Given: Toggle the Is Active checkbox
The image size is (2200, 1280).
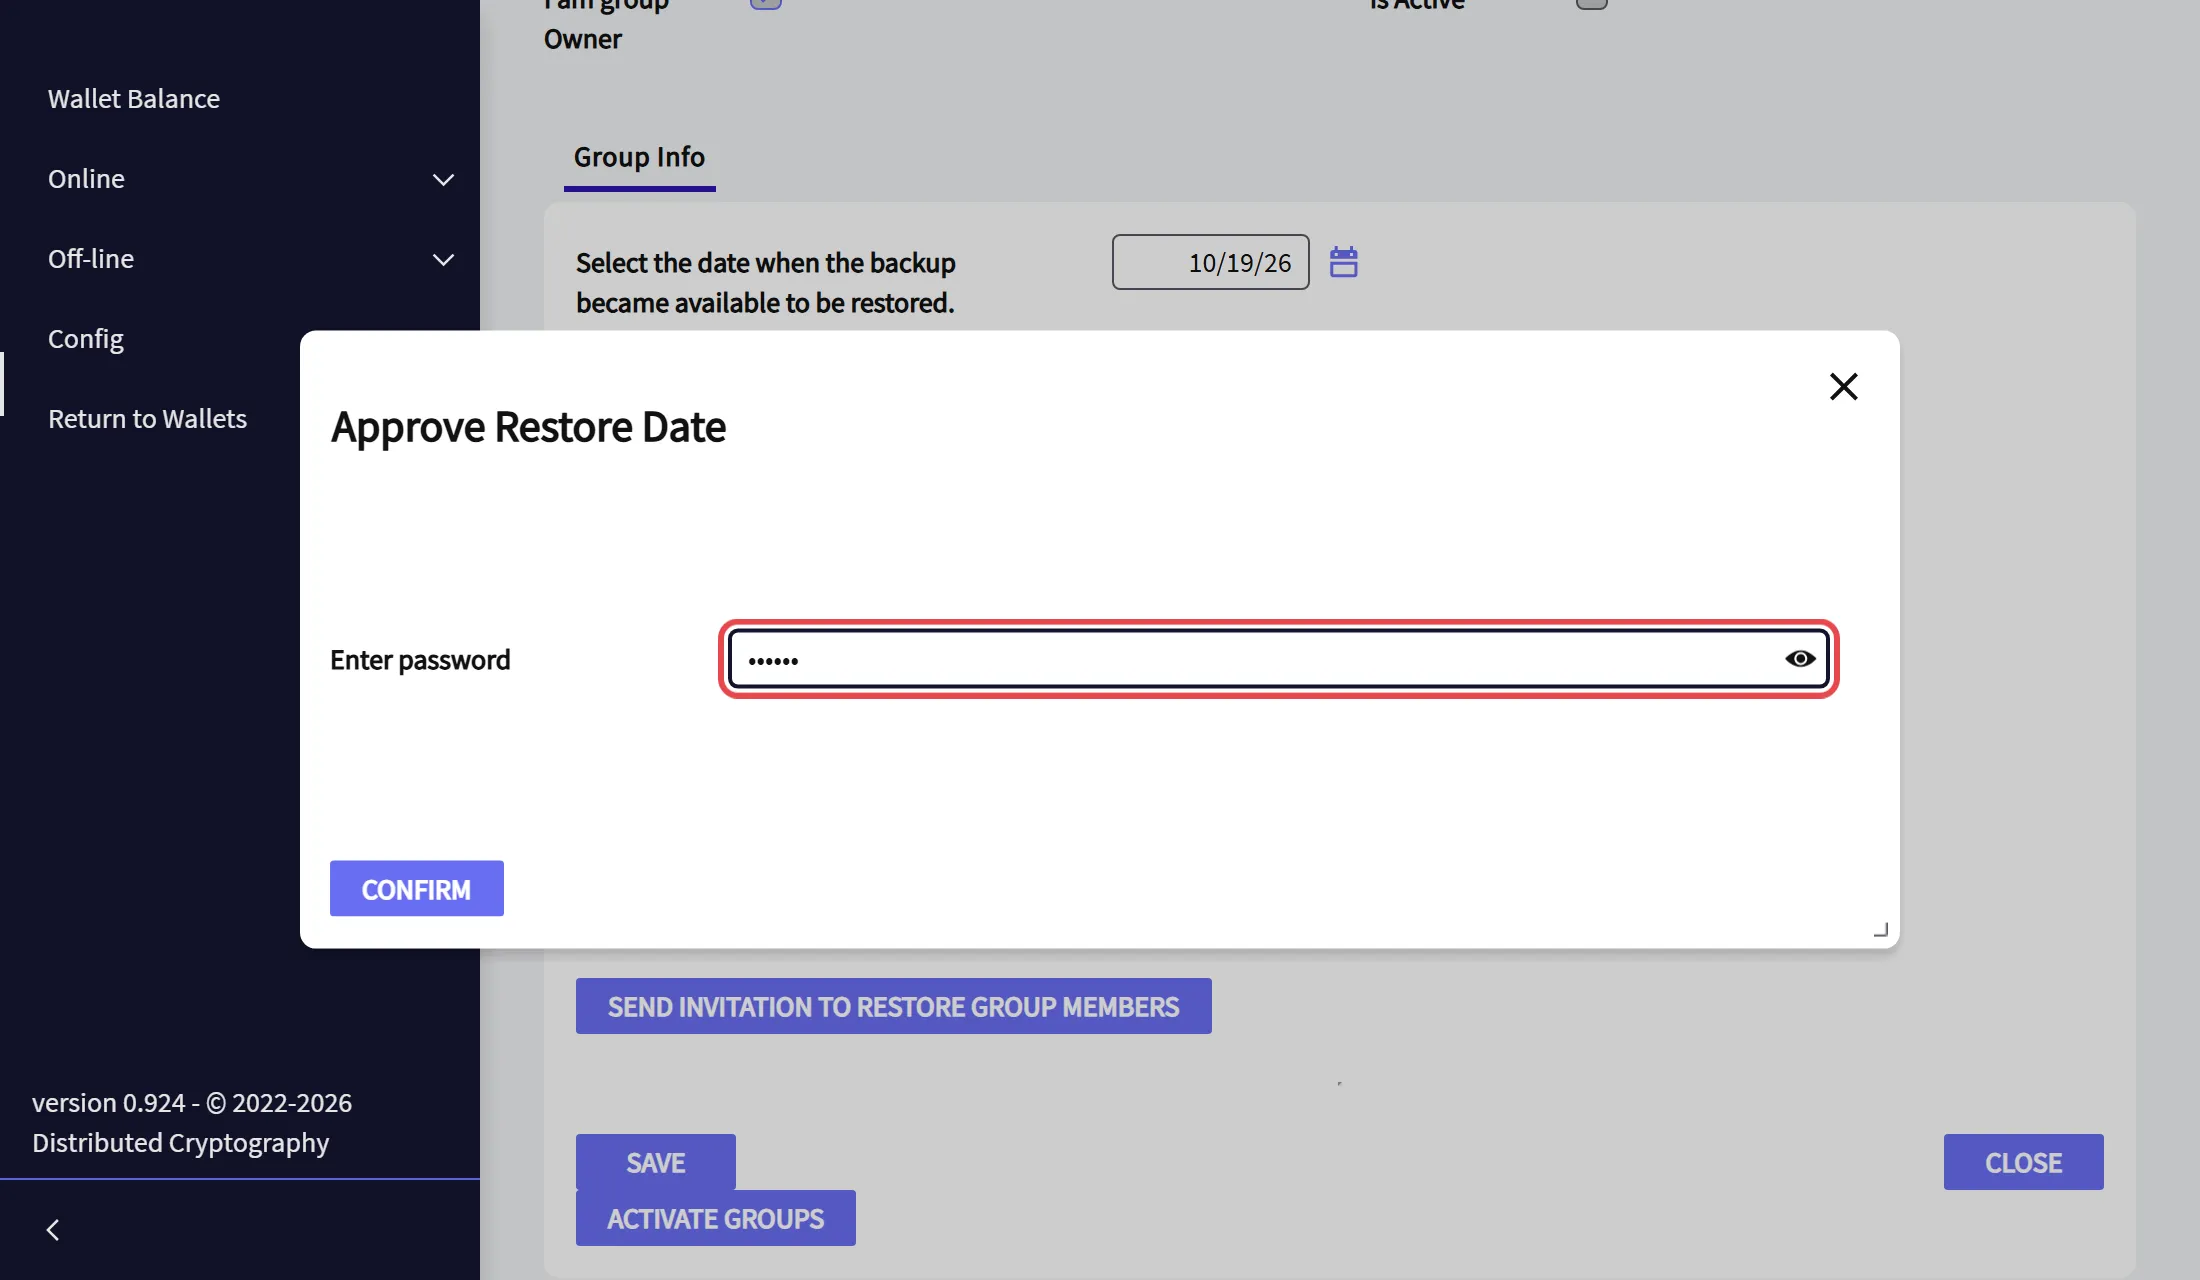Looking at the screenshot, I should point(1592,3).
